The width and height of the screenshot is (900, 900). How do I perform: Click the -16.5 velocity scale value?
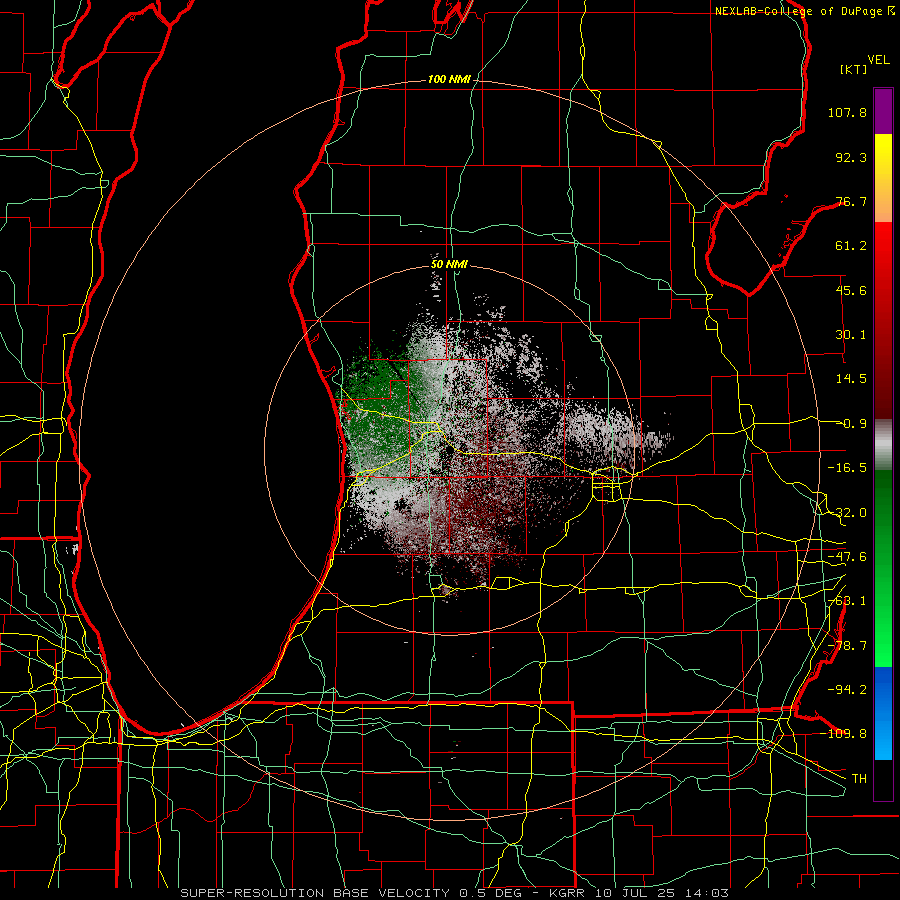(847, 468)
